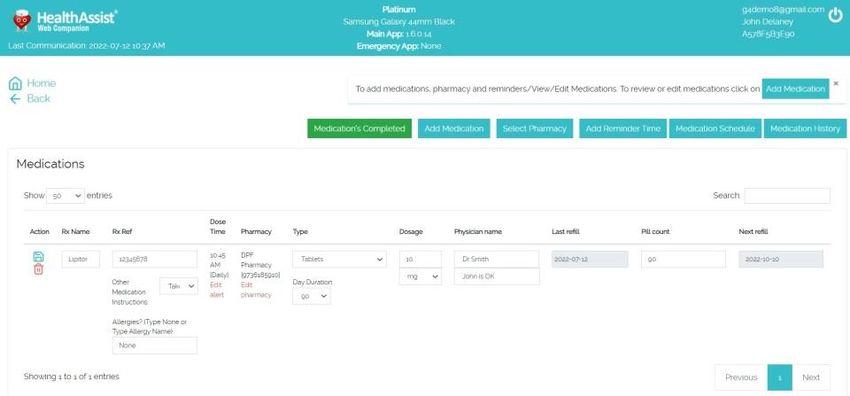Save the Lipitor row with disk icon
Screen dimensions: 850x396
coord(38,257)
